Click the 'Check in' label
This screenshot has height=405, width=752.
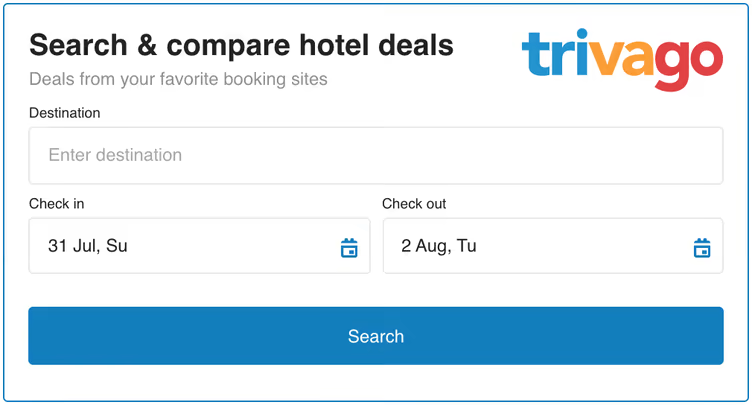(x=57, y=204)
